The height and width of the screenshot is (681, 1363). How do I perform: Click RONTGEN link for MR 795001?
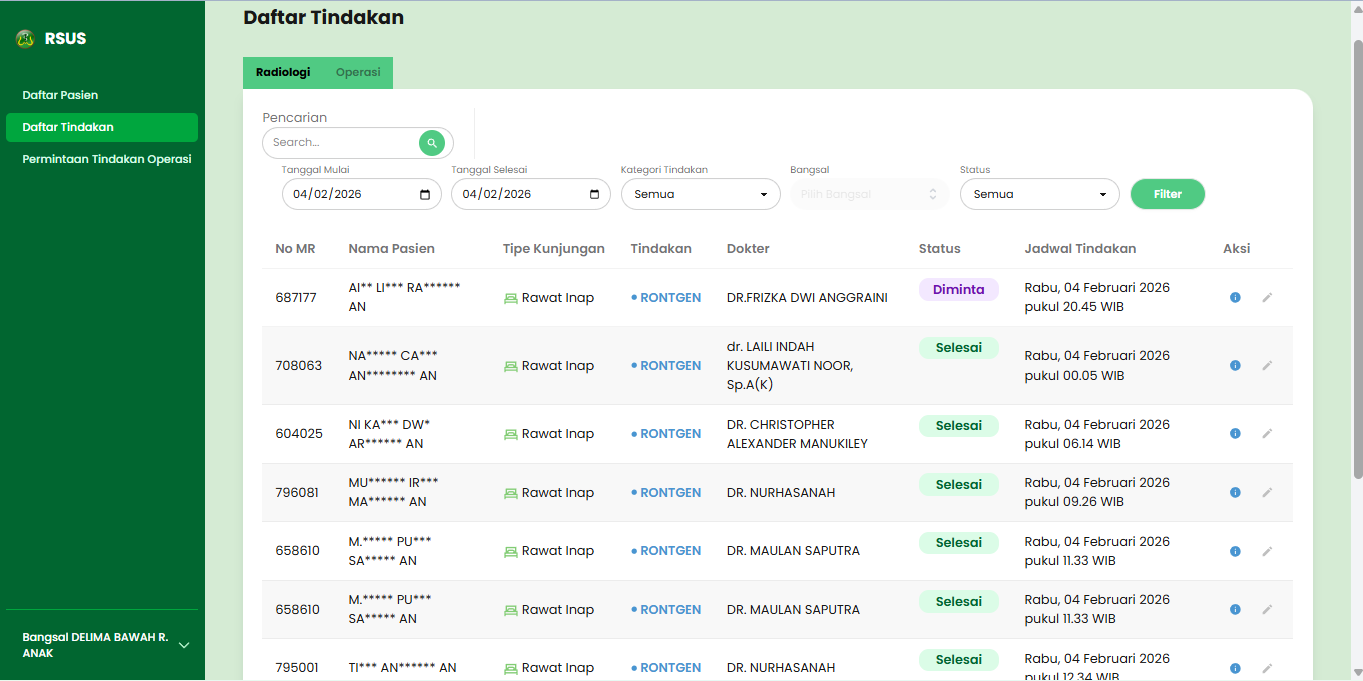pyautogui.click(x=670, y=667)
